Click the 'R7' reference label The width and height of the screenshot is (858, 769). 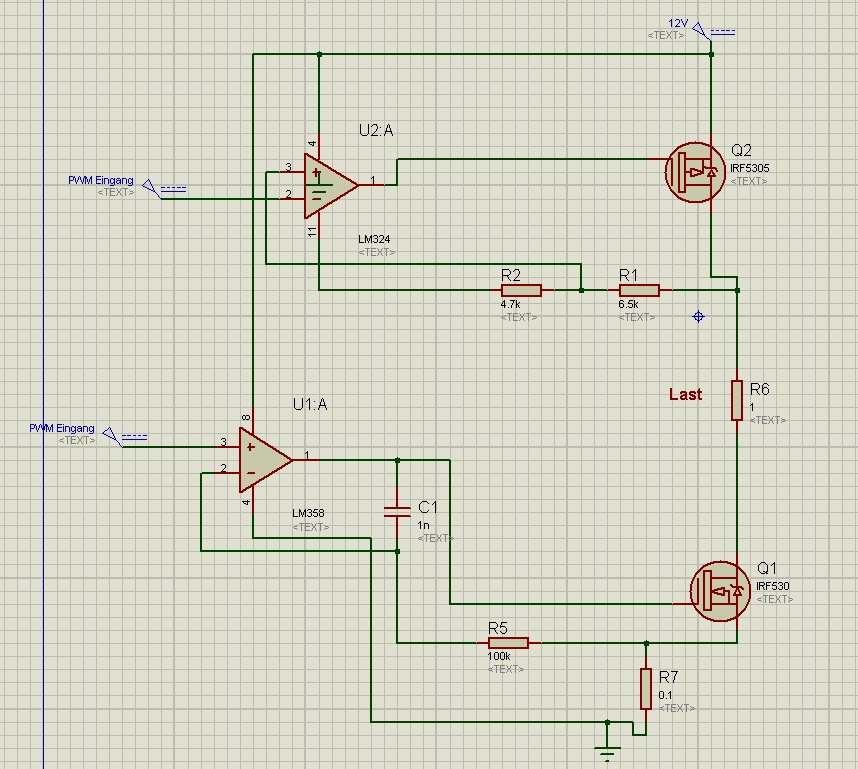668,677
